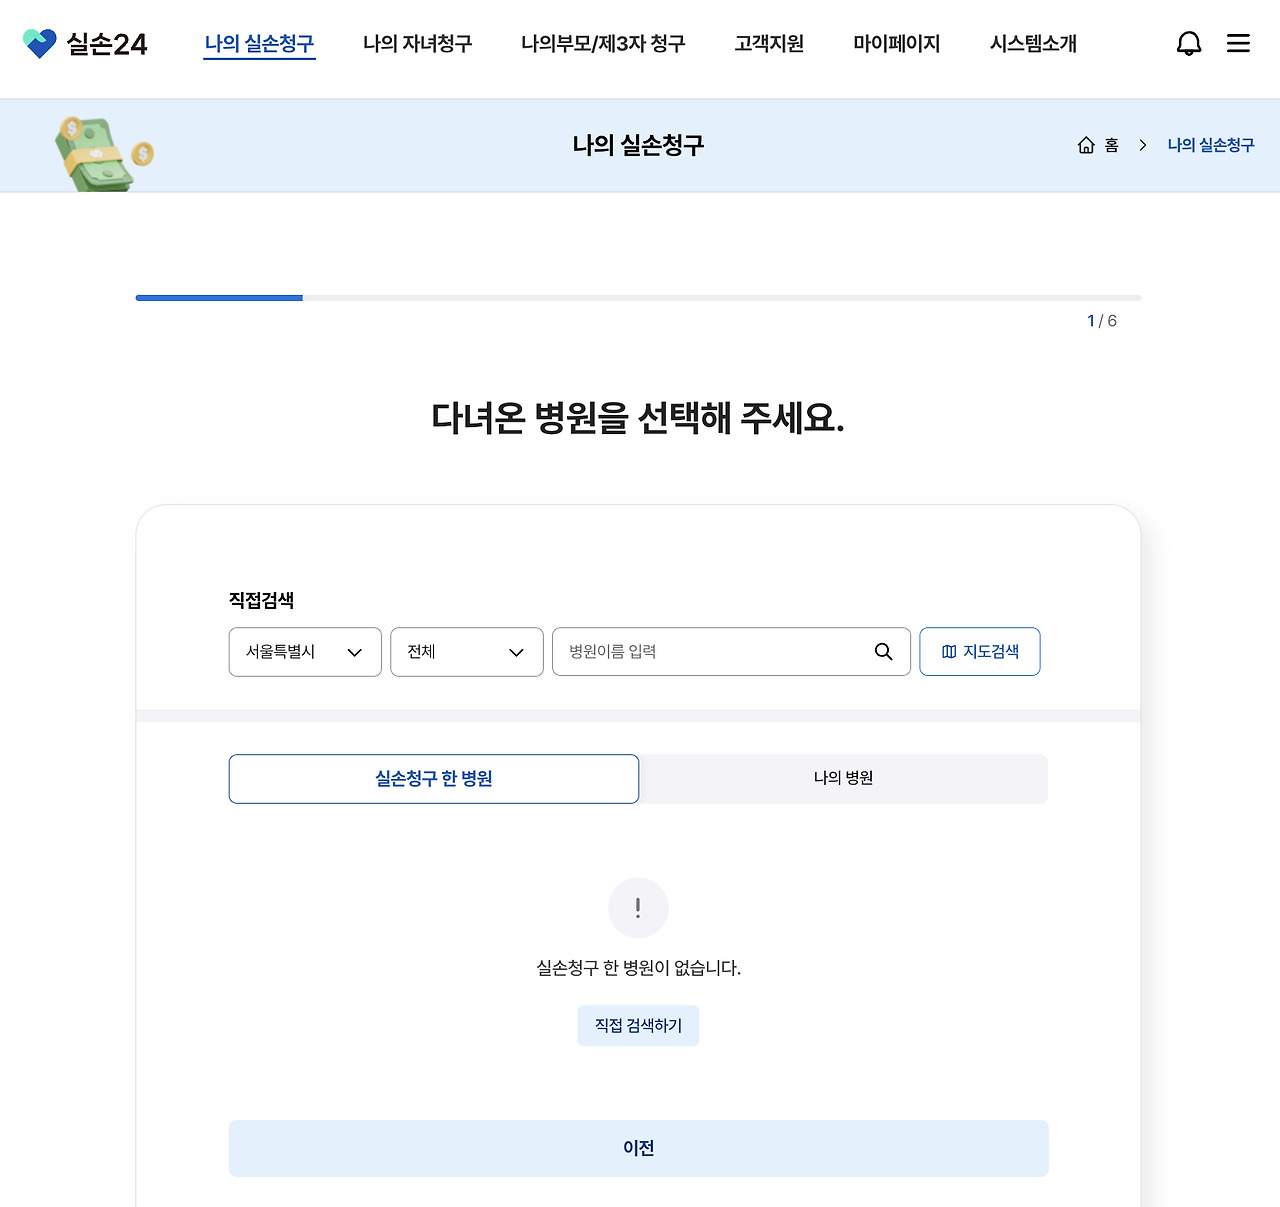This screenshot has height=1207, width=1280.
Task: Switch to 나의 병원 tab
Action: coord(842,778)
